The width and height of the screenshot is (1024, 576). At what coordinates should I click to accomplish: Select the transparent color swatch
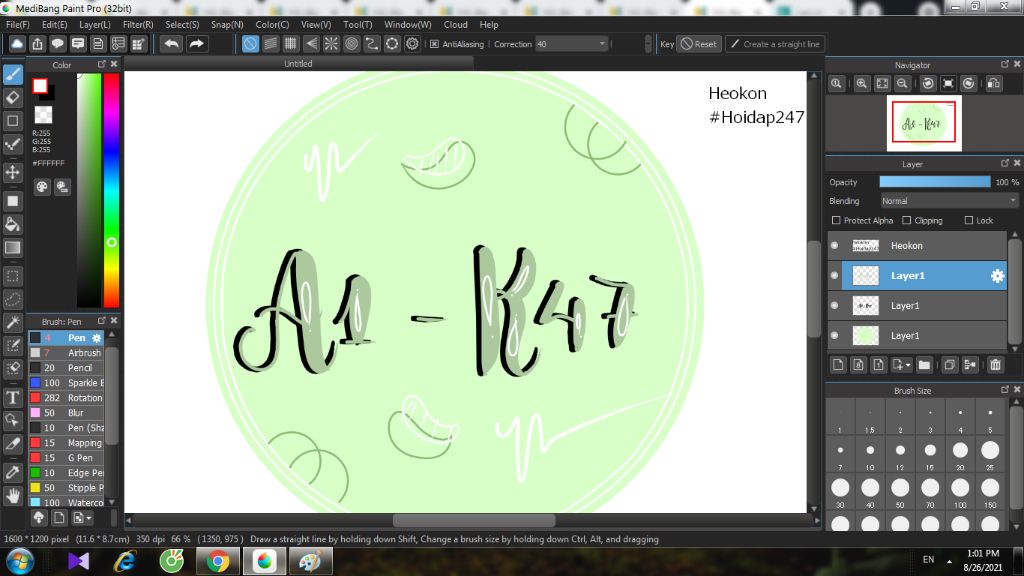[x=43, y=115]
